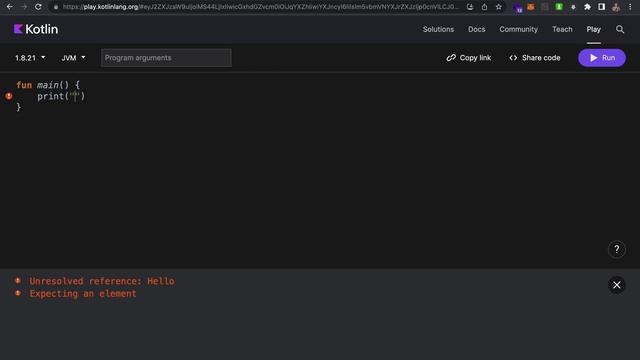640x360 pixels.
Task: Open the Community menu
Action: pos(518,29)
